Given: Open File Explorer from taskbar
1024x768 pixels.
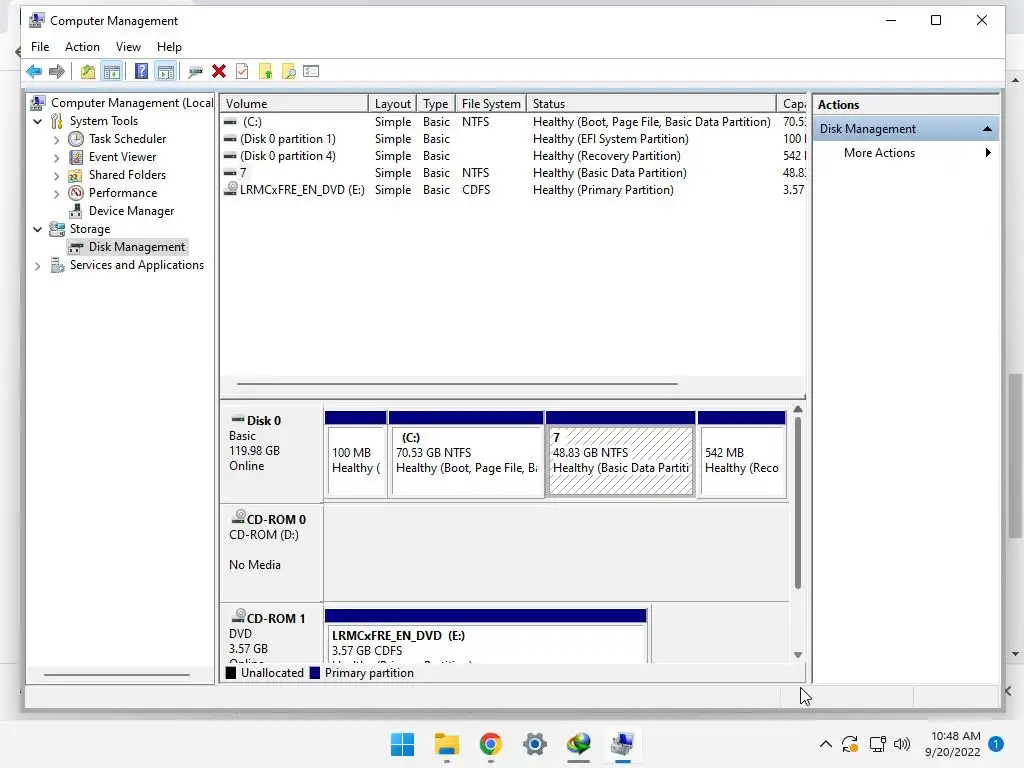Looking at the screenshot, I should pos(447,744).
